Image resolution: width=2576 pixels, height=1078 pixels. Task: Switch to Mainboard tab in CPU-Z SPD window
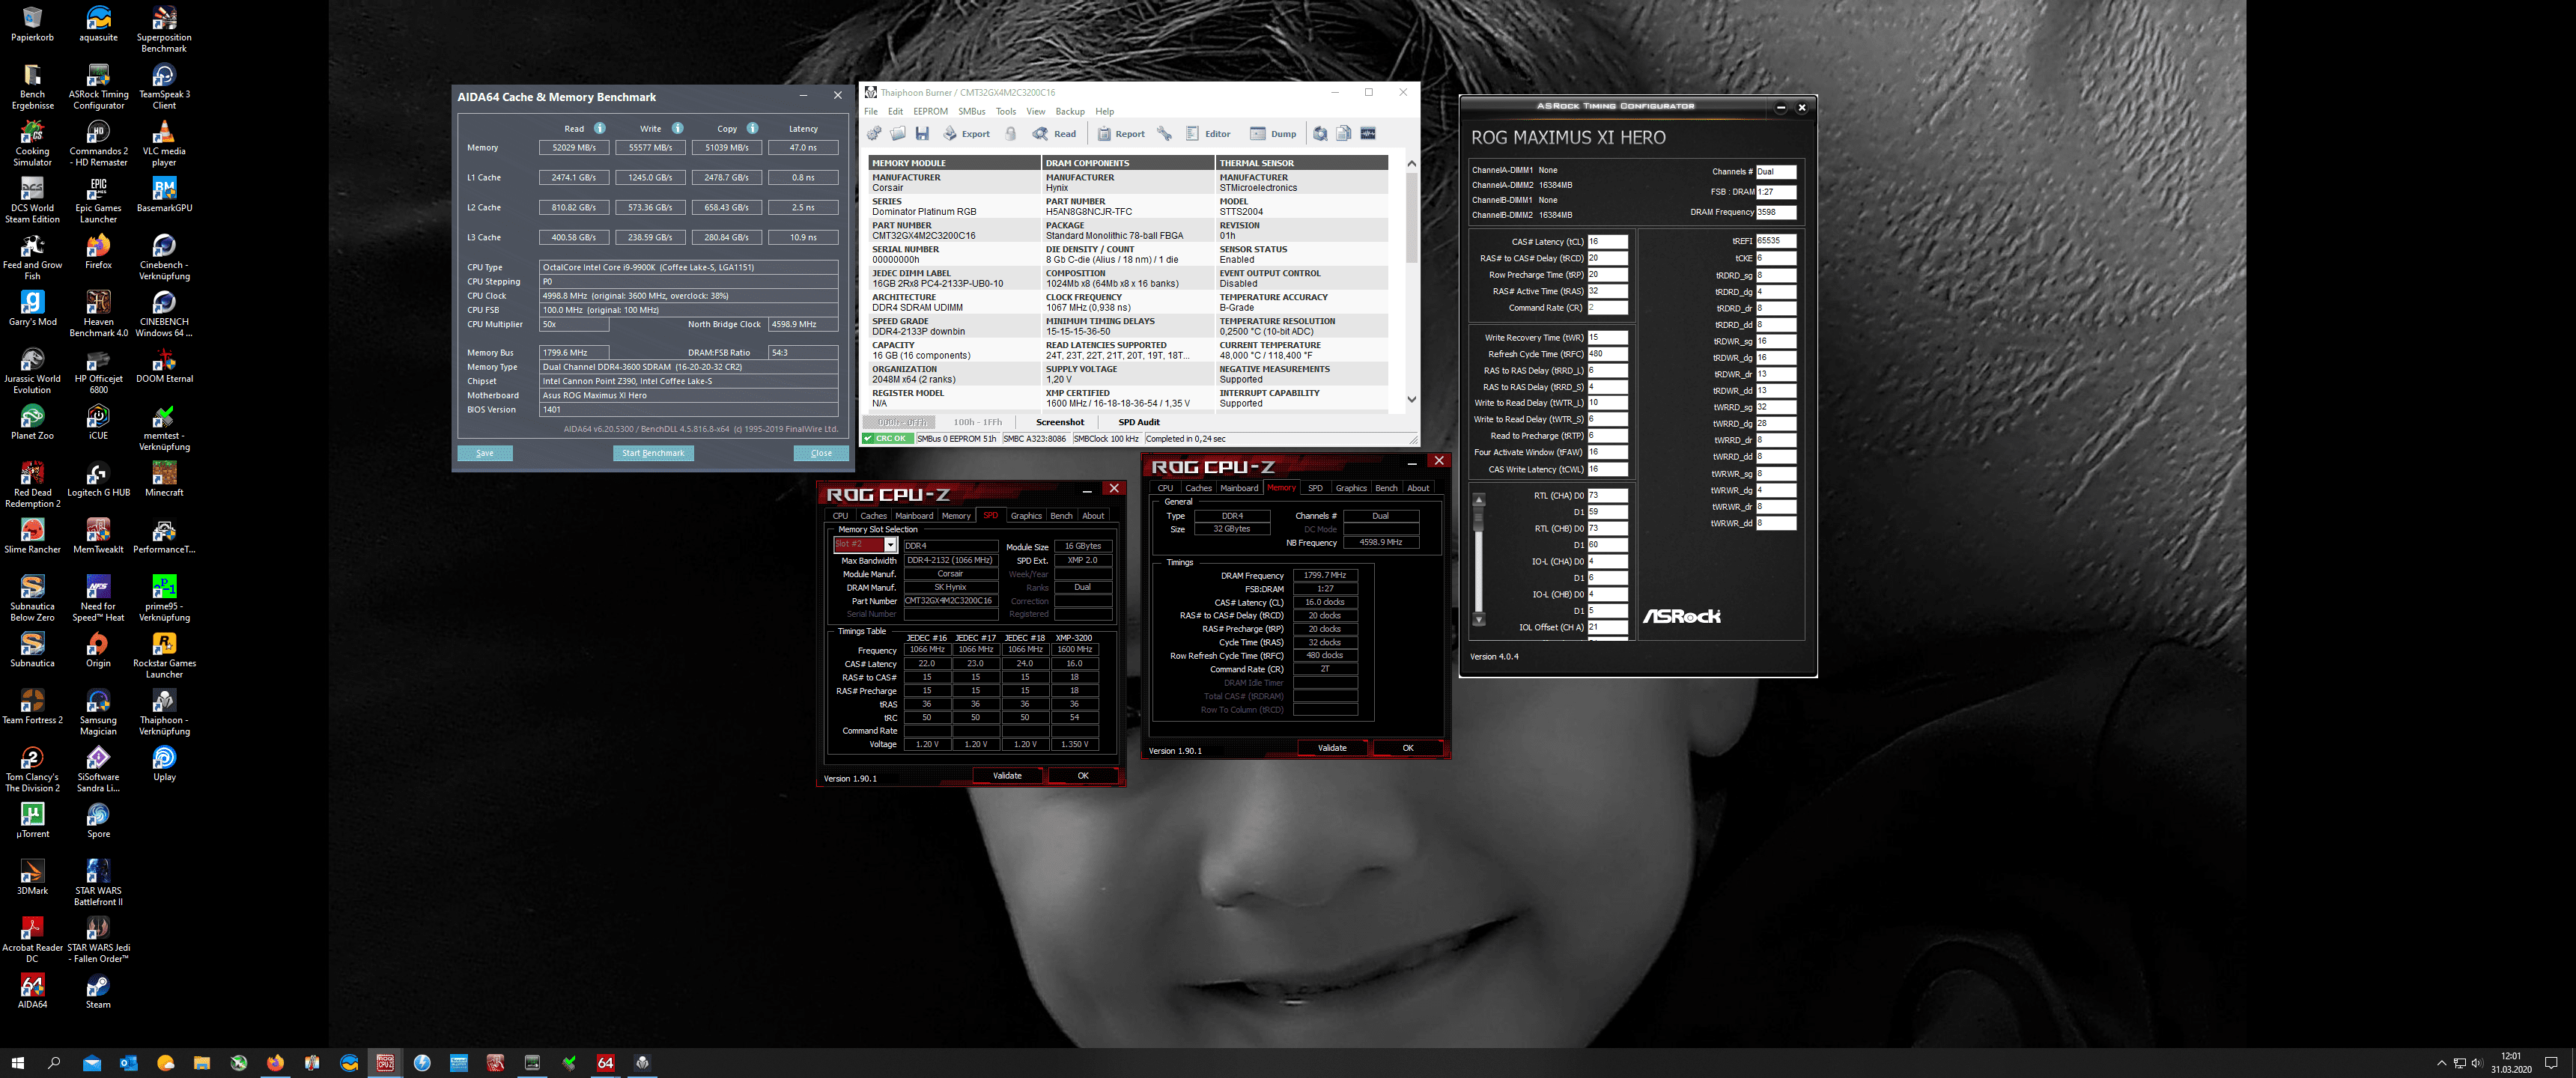coord(914,516)
